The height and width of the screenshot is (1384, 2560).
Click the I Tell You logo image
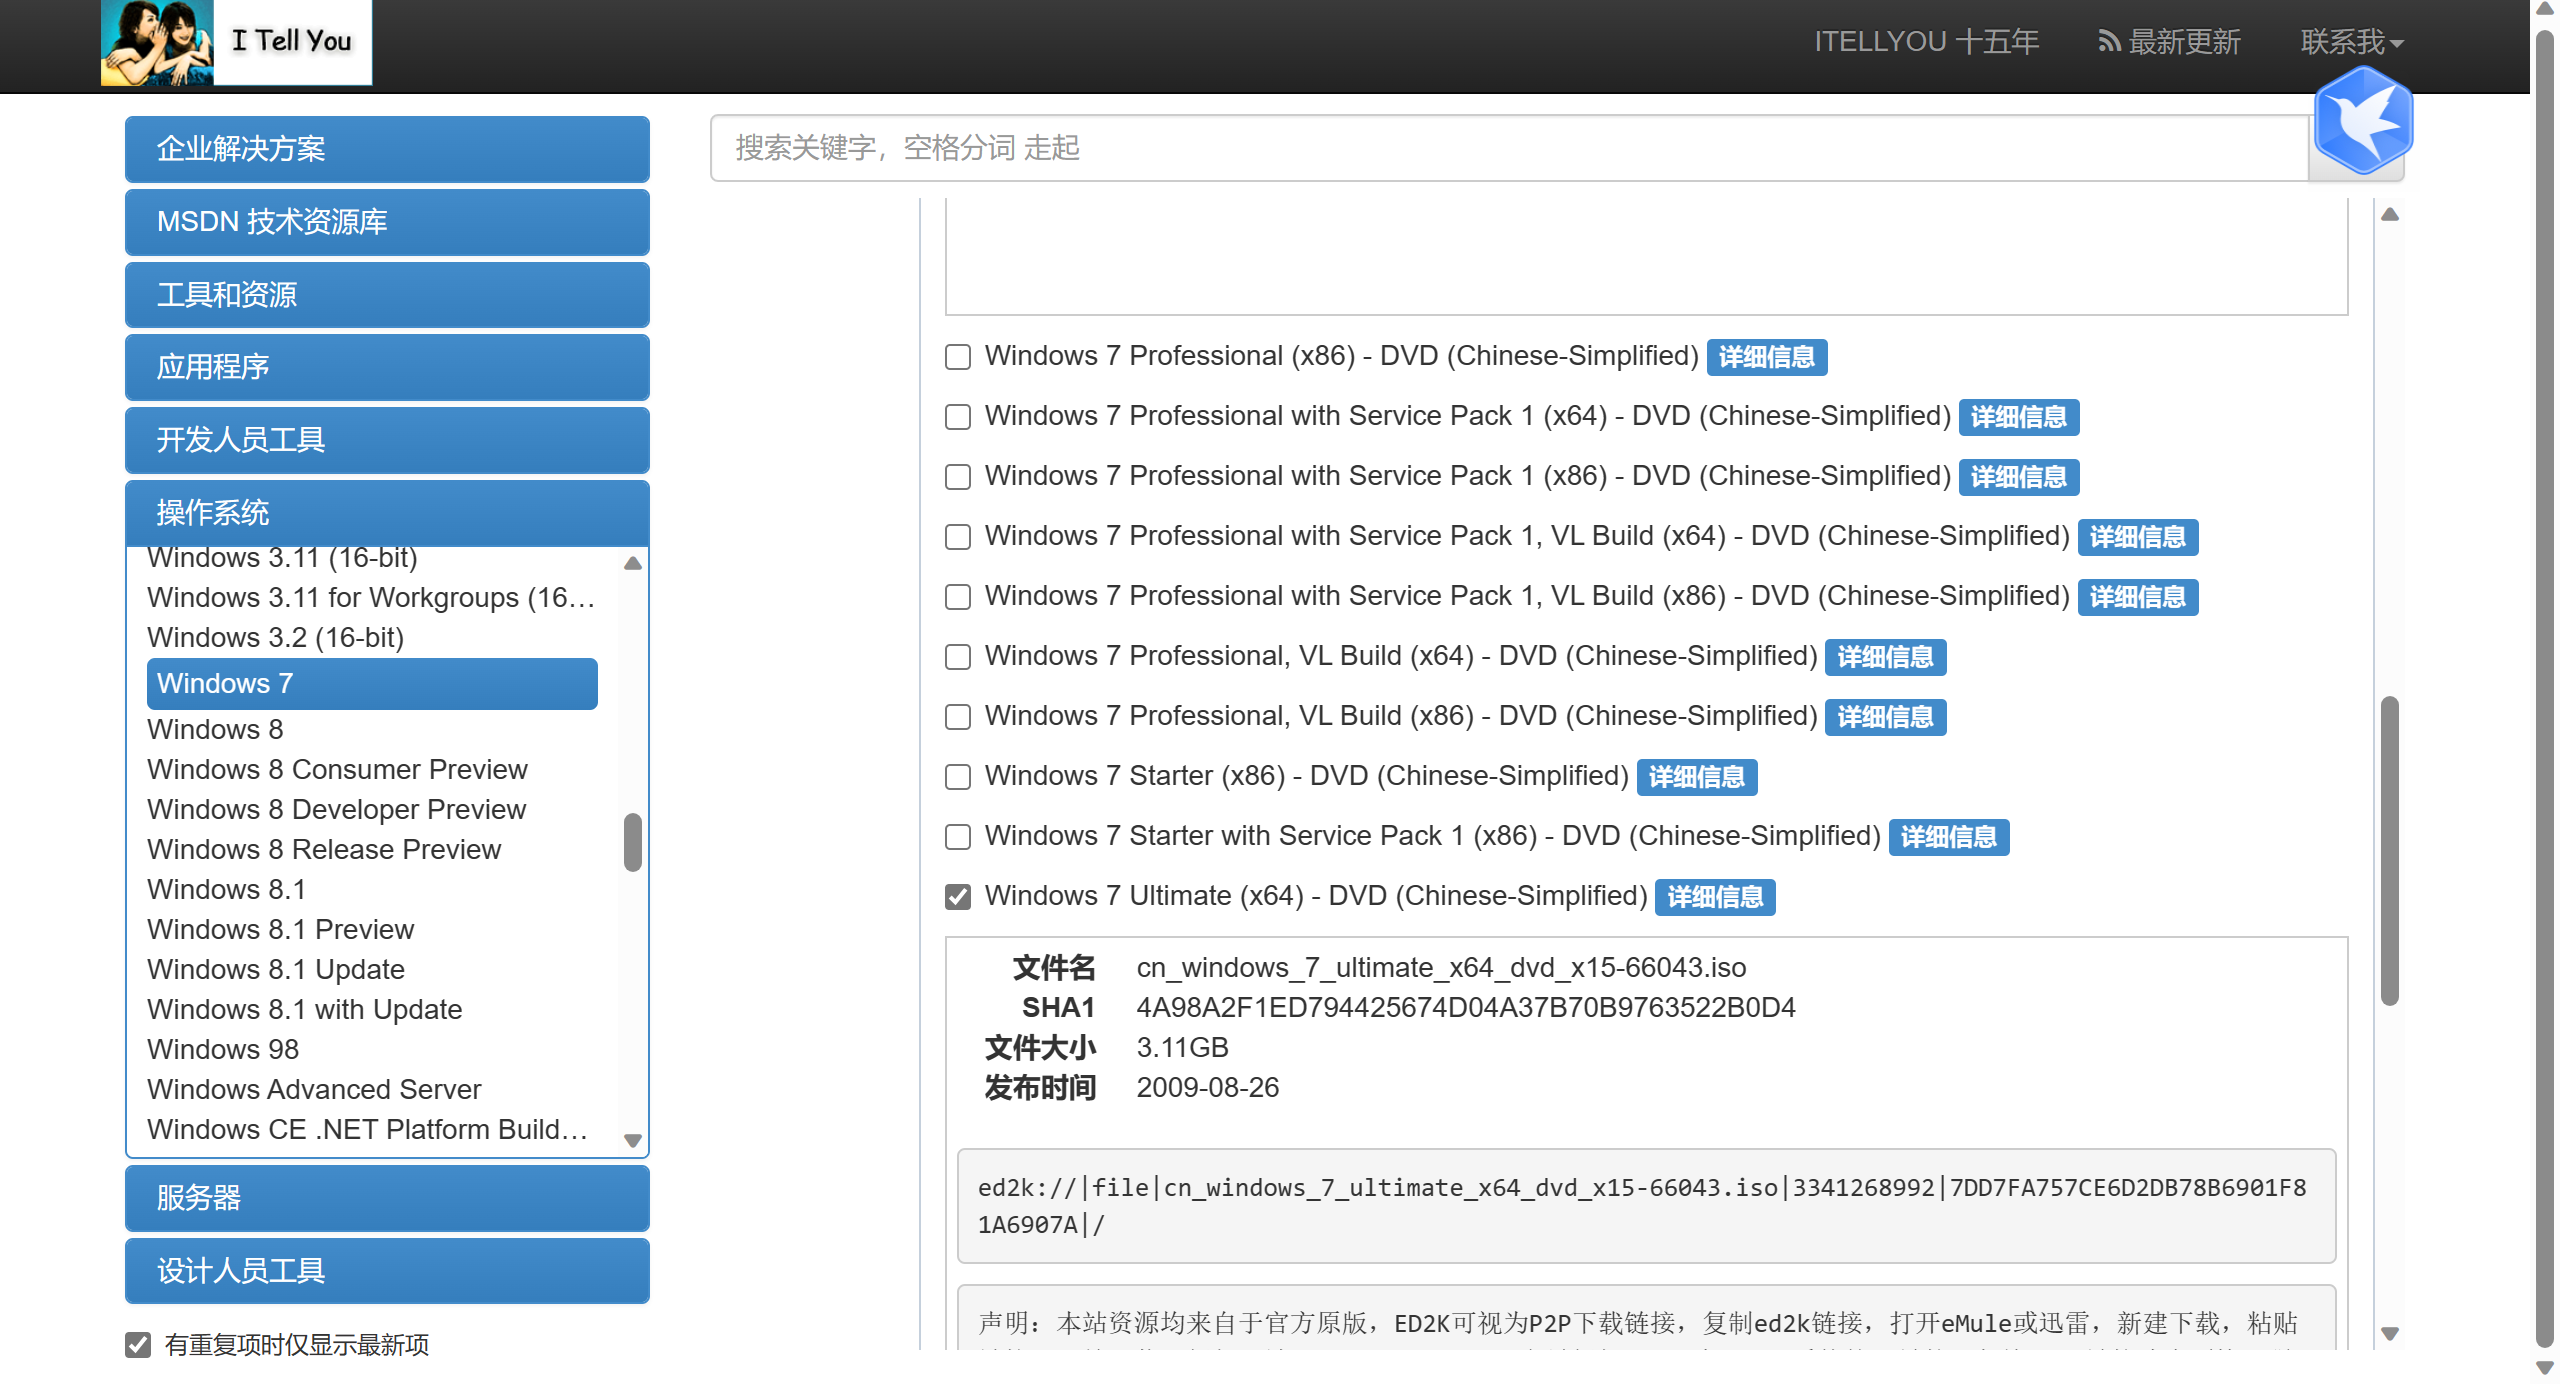pos(236,42)
